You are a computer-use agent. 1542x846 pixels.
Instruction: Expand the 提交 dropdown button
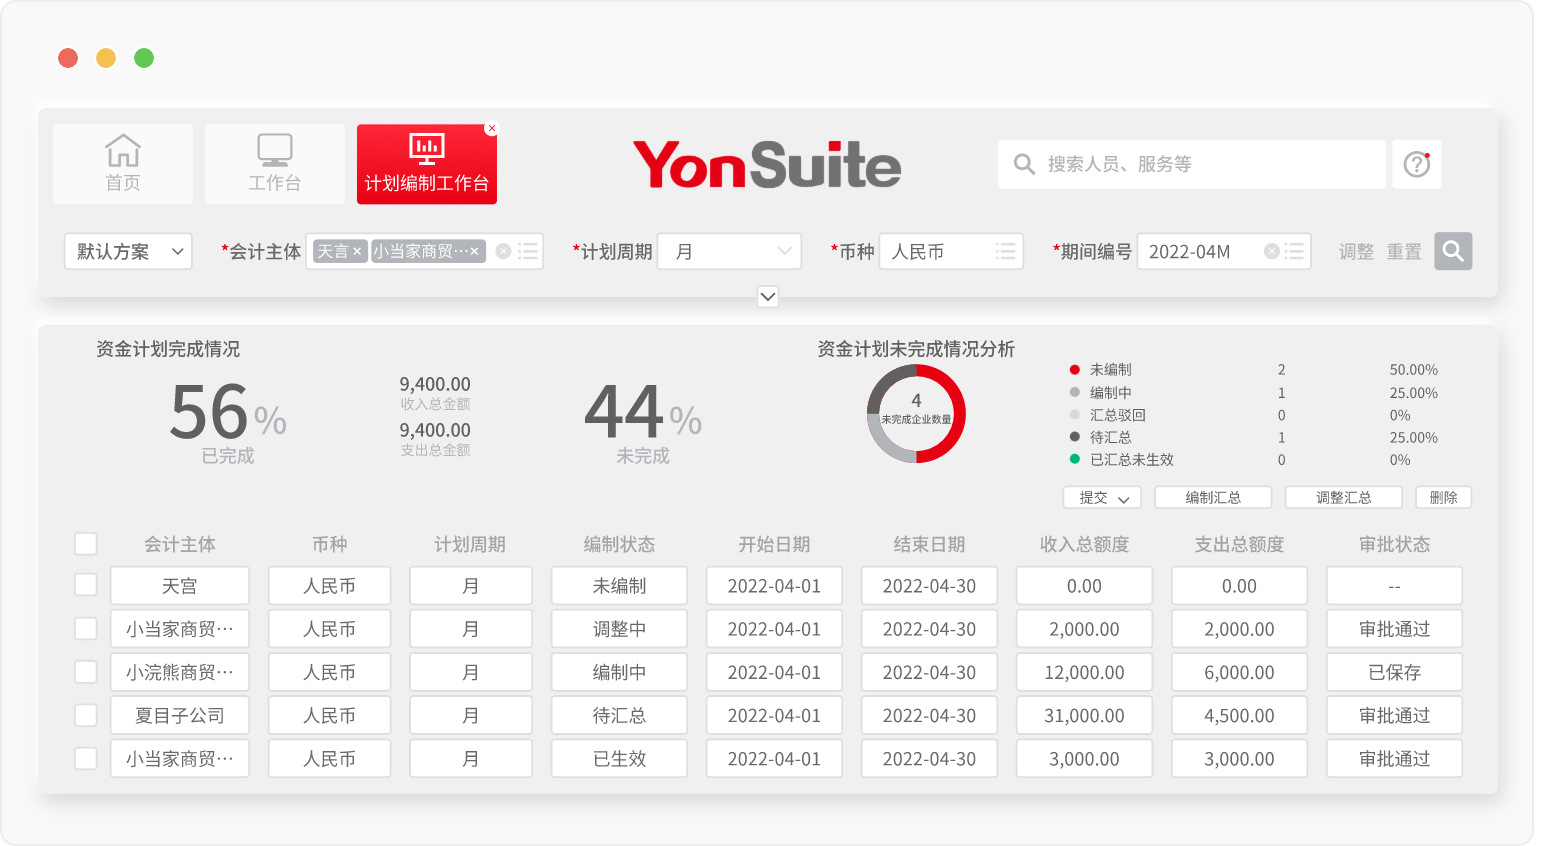tap(1102, 498)
